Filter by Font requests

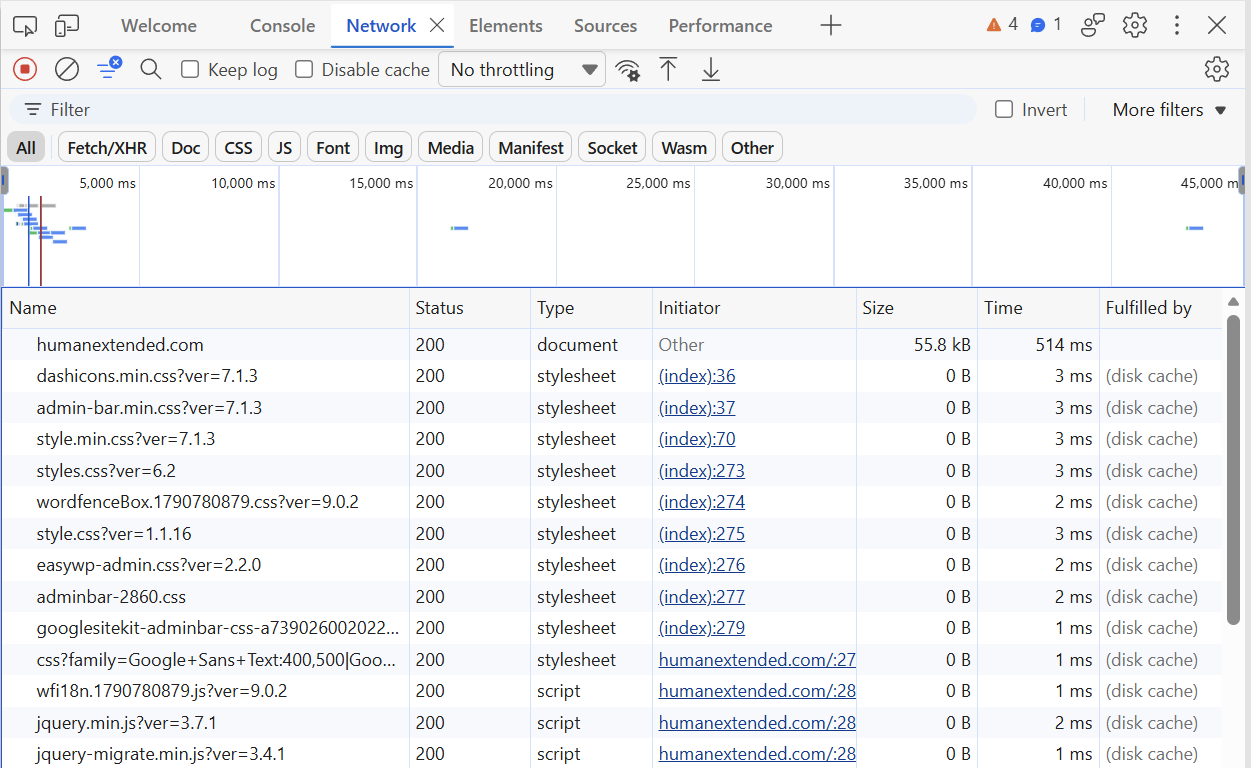pos(333,148)
